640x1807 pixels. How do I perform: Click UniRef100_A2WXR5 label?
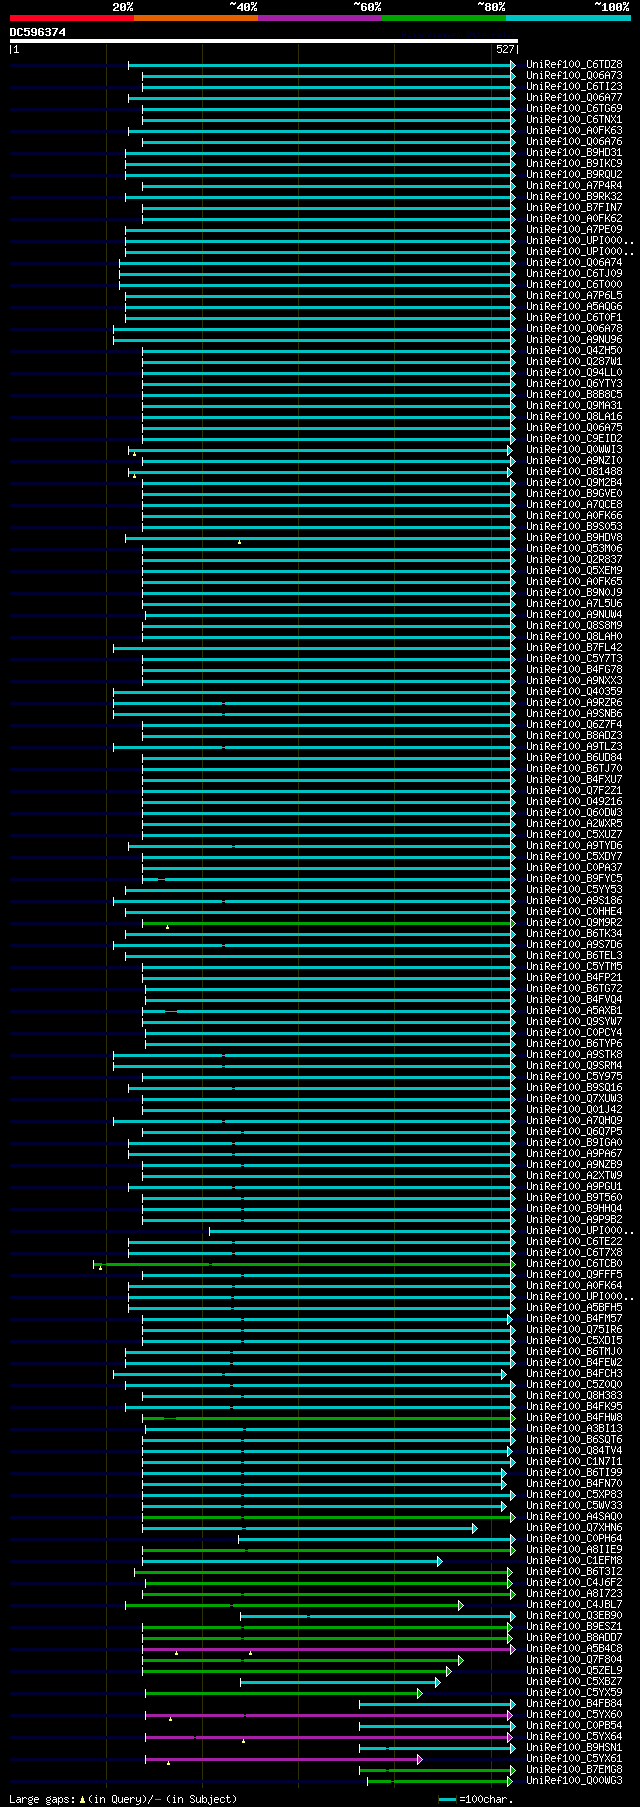574,823
